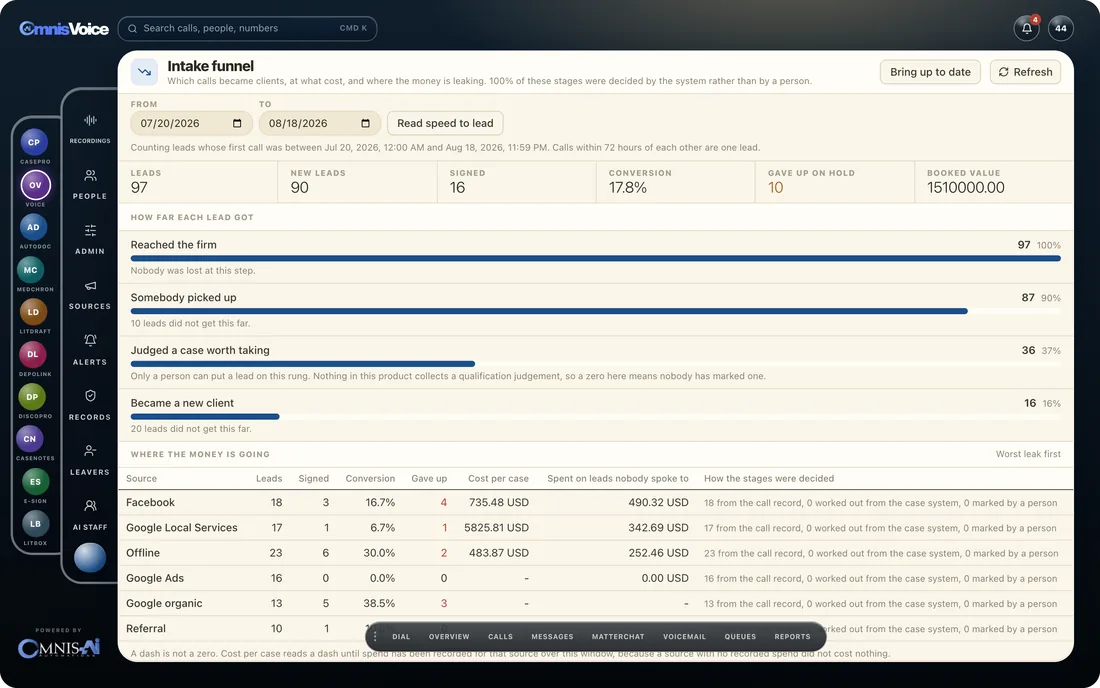The image size is (1100, 688).
Task: Switch to the LitDraft app
Action: coord(34,312)
